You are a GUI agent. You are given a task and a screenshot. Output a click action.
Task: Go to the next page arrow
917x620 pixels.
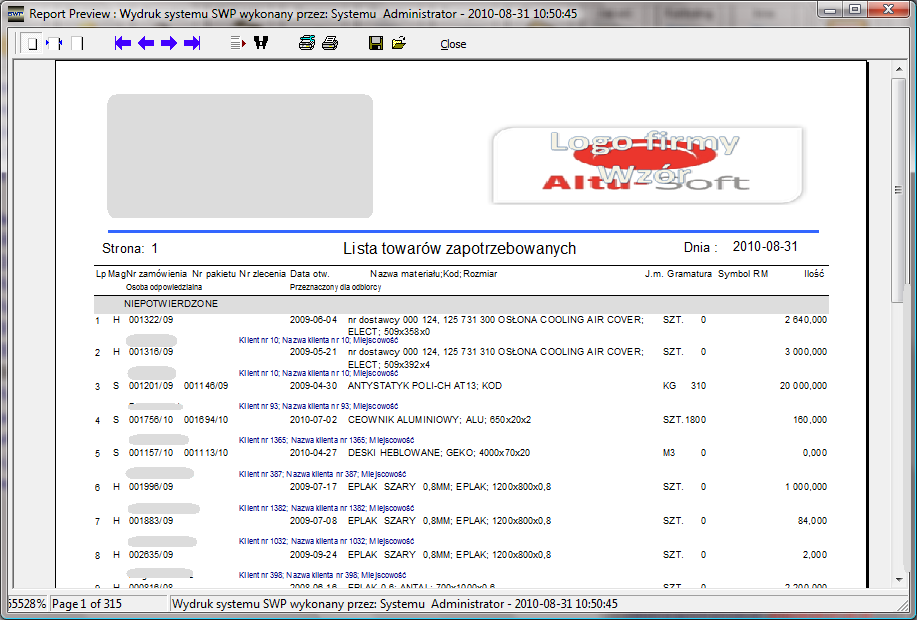click(x=169, y=44)
